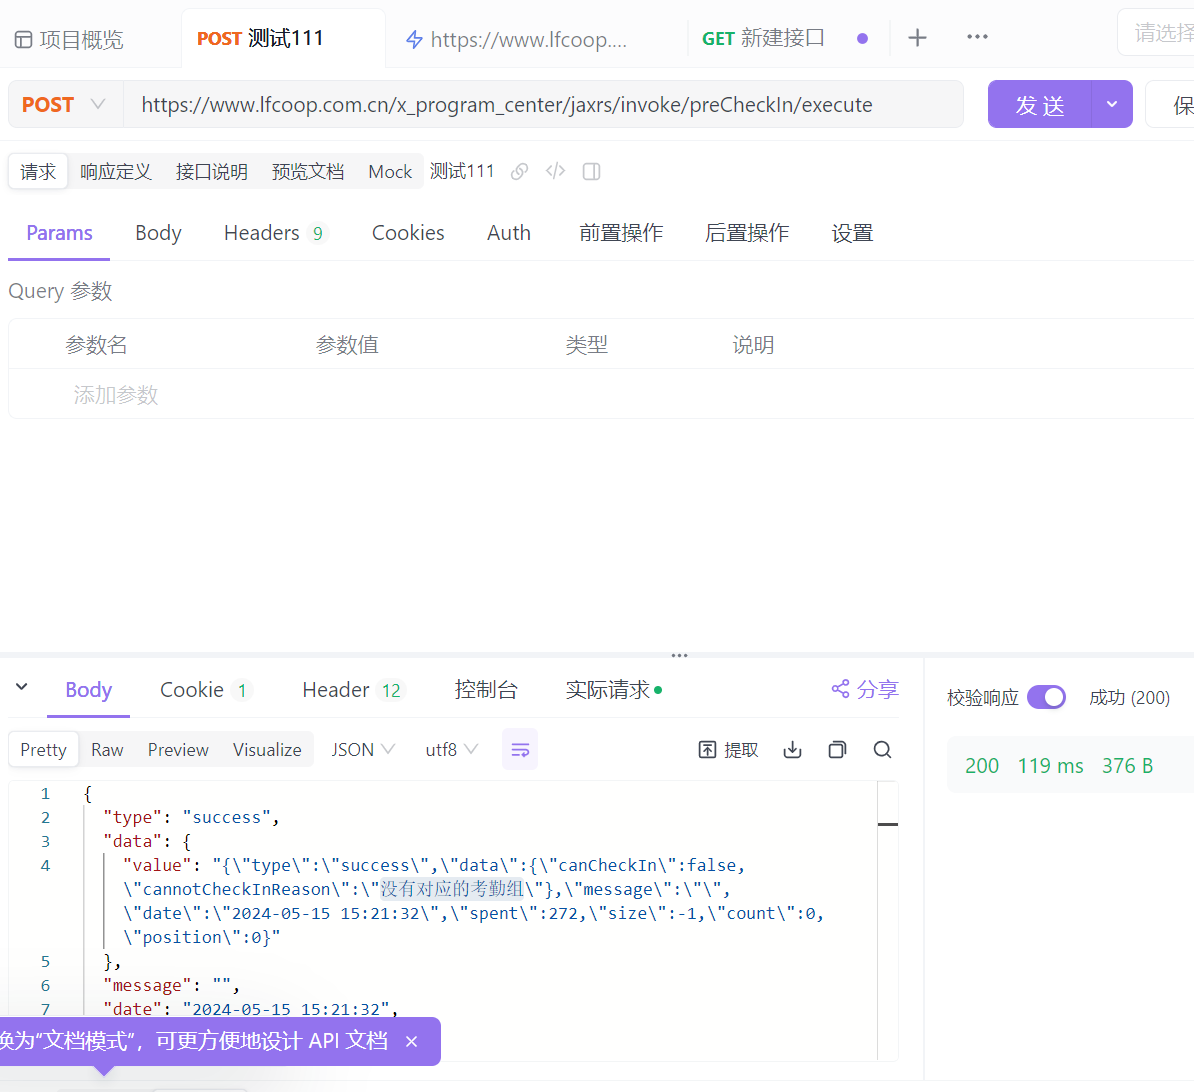Expand the POST method dropdown
The height and width of the screenshot is (1092, 1194).
(x=97, y=105)
